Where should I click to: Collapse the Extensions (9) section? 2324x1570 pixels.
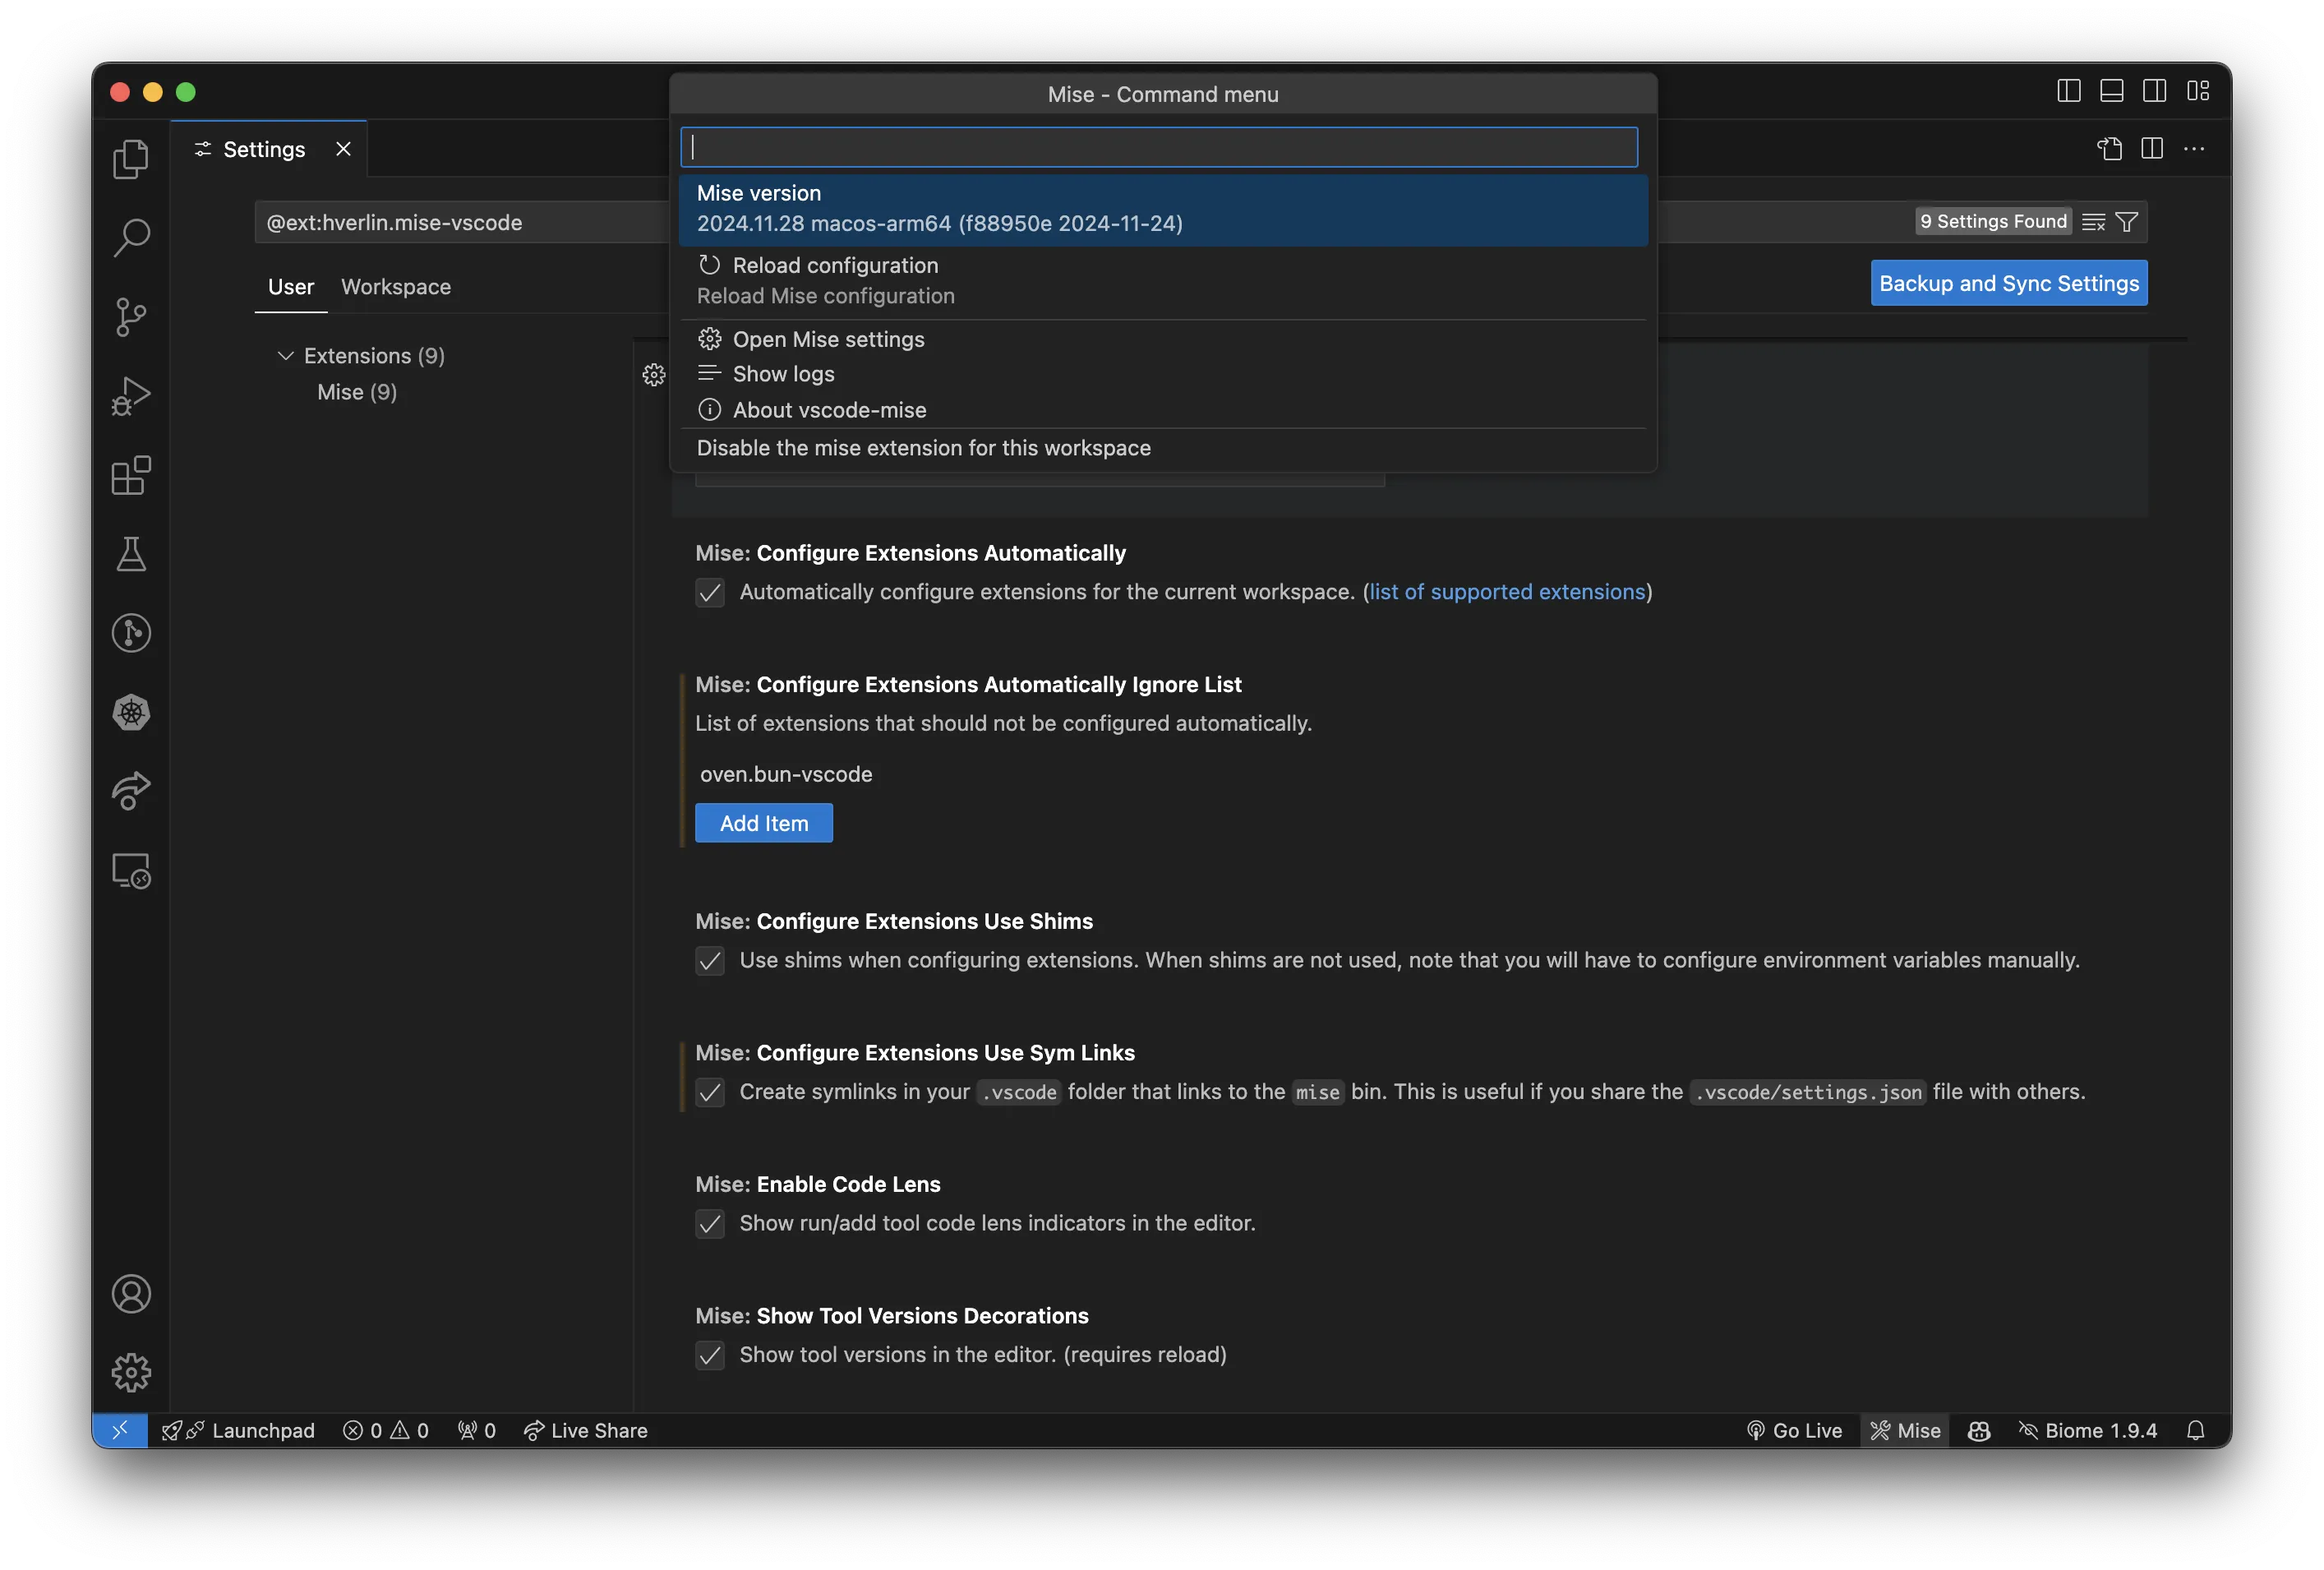(x=286, y=355)
